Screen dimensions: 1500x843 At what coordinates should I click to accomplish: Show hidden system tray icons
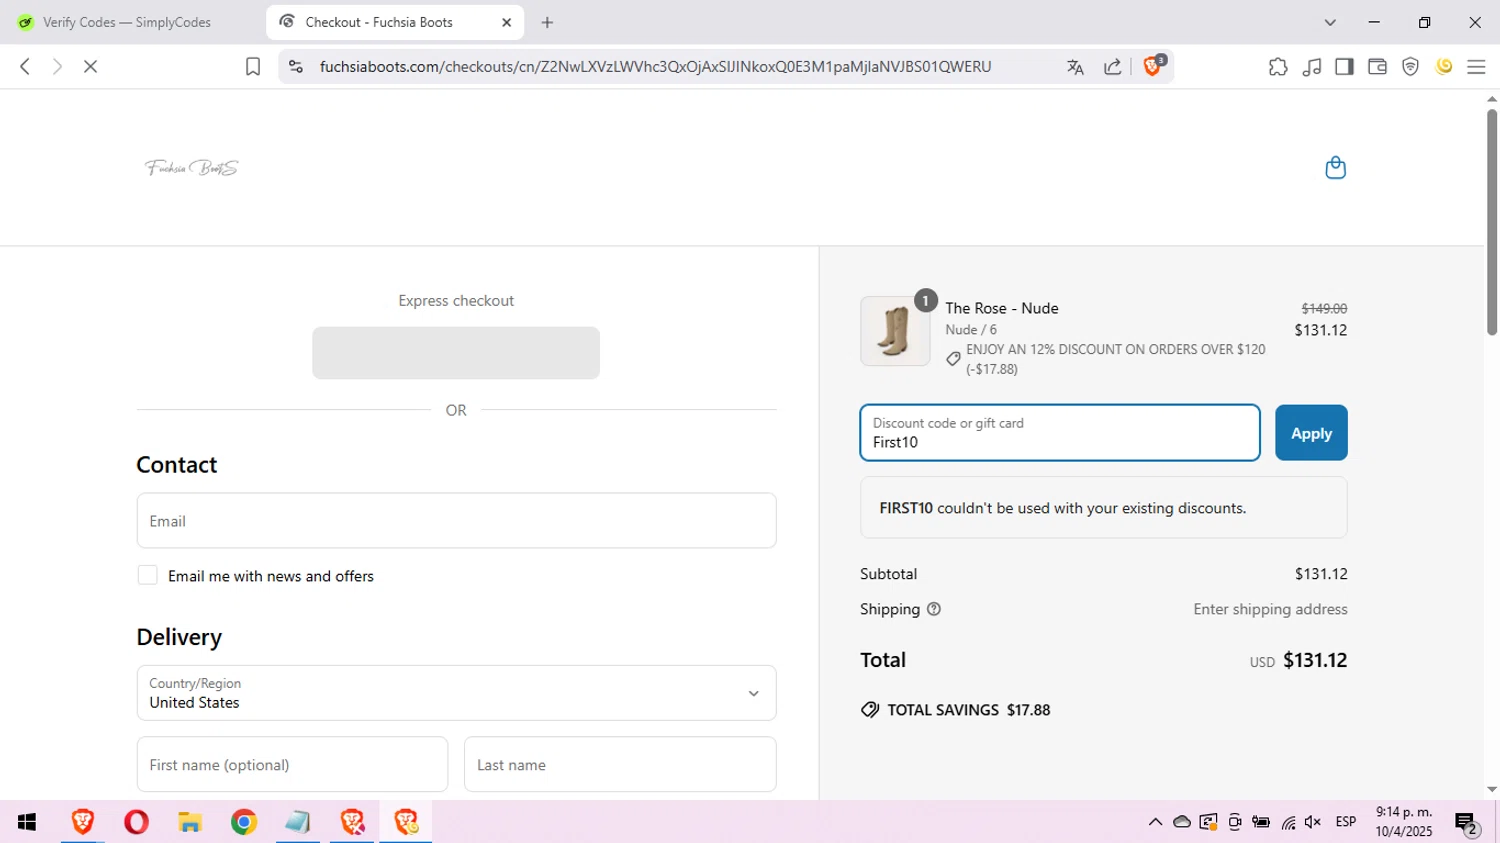1155,822
